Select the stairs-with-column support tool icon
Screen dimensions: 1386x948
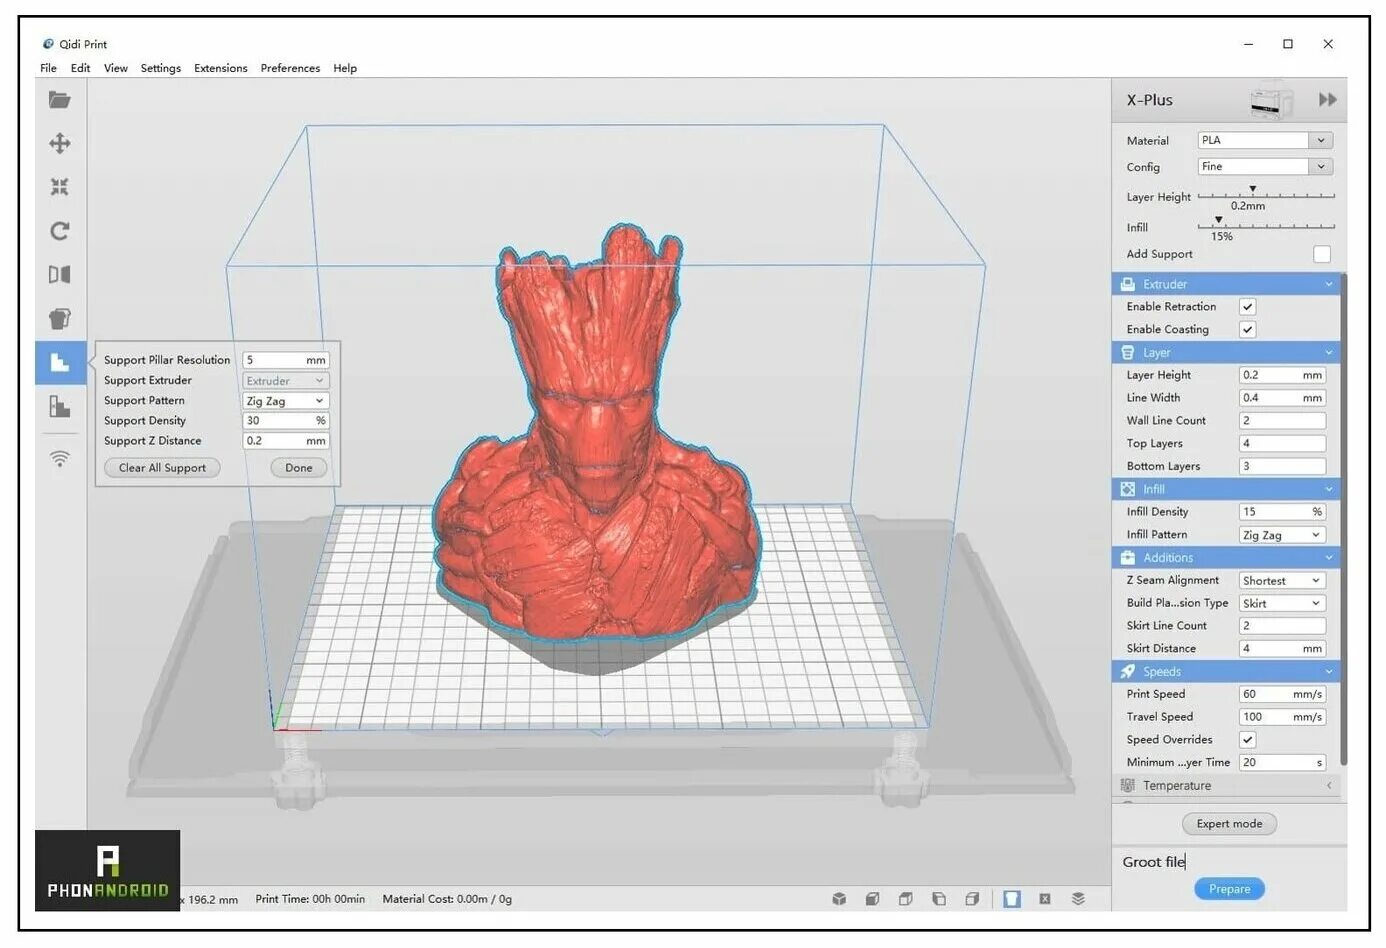point(60,406)
